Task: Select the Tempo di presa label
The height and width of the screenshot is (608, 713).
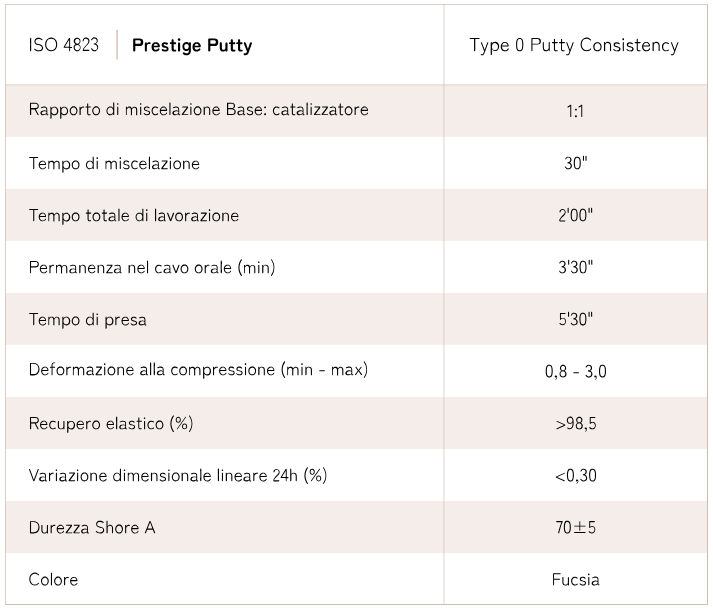Action: [88, 319]
